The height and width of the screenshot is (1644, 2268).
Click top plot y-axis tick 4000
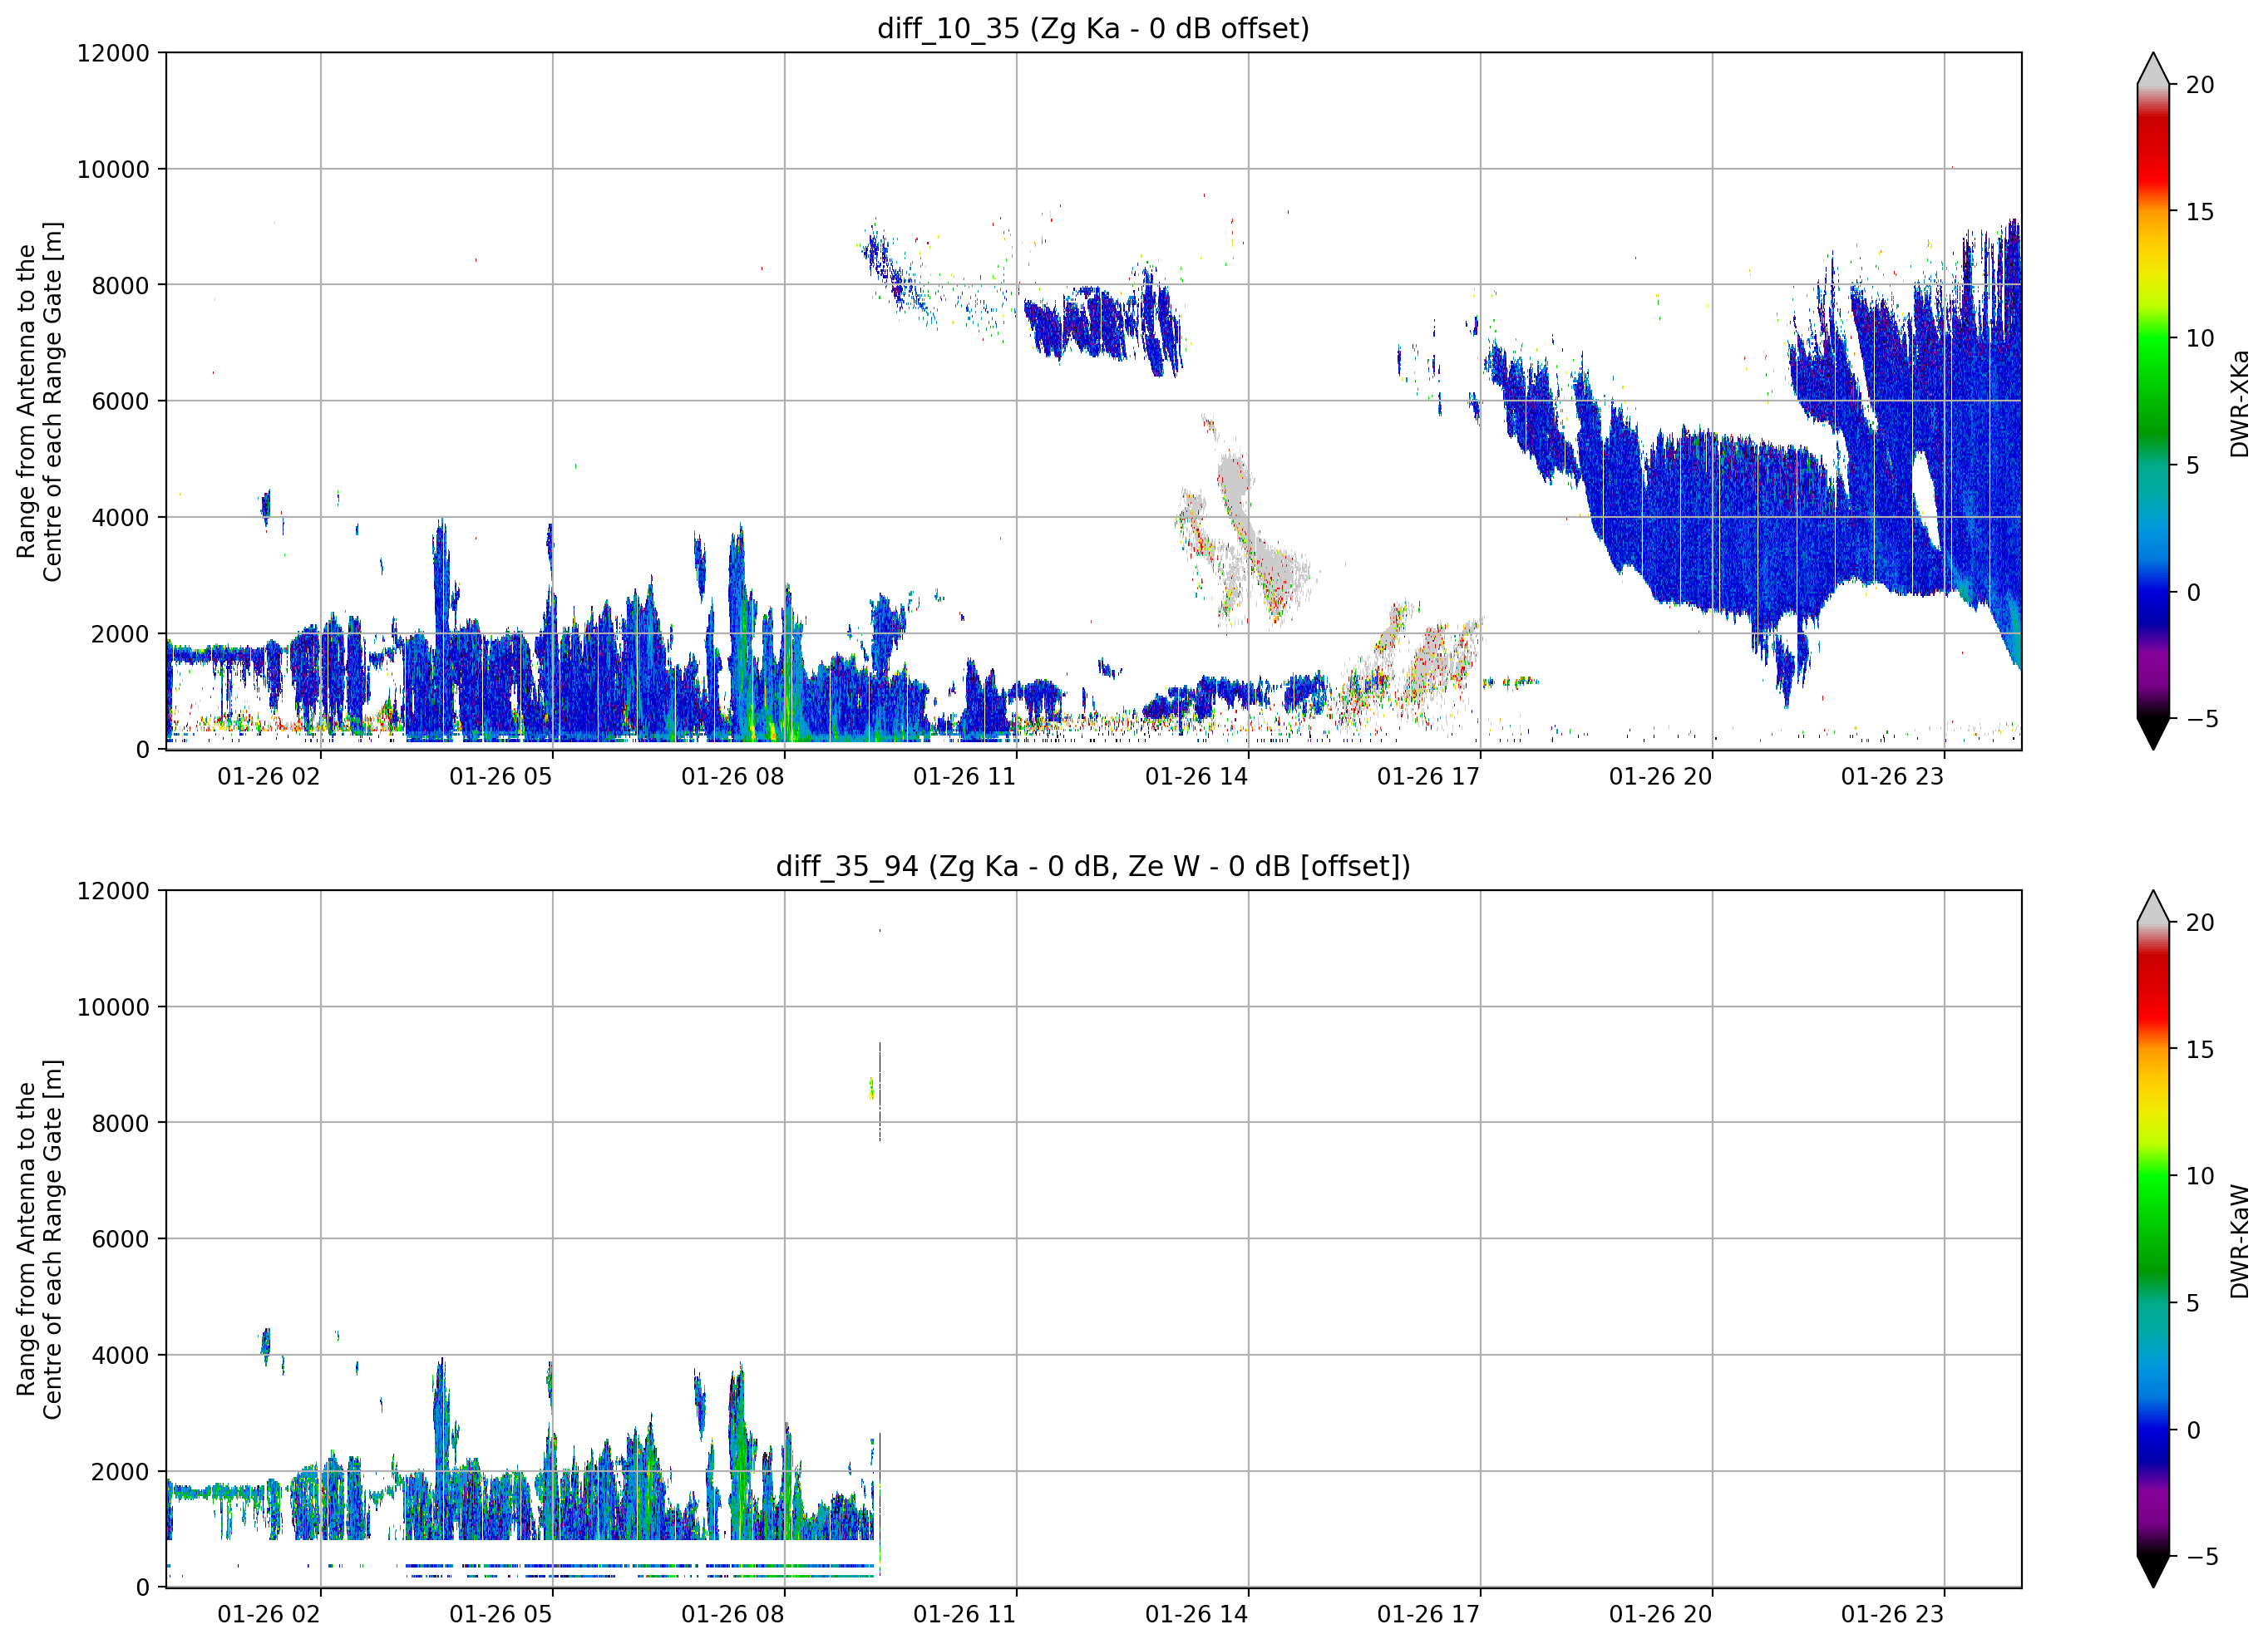(120, 517)
